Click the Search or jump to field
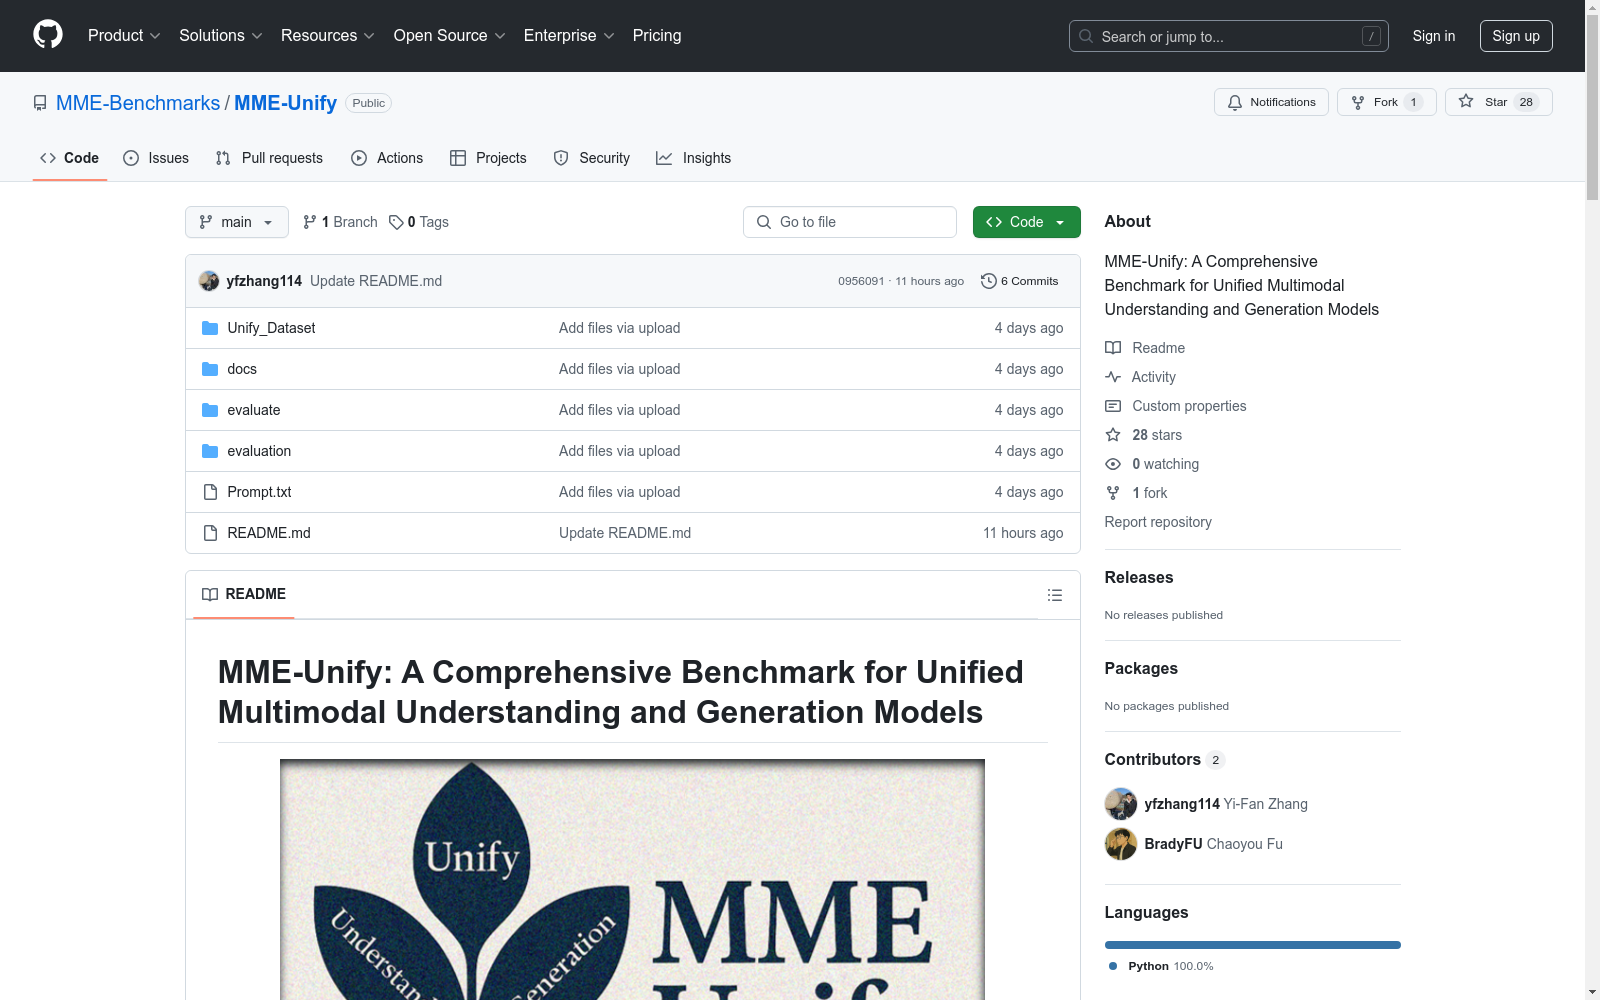The width and height of the screenshot is (1600, 1000). [x=1229, y=36]
